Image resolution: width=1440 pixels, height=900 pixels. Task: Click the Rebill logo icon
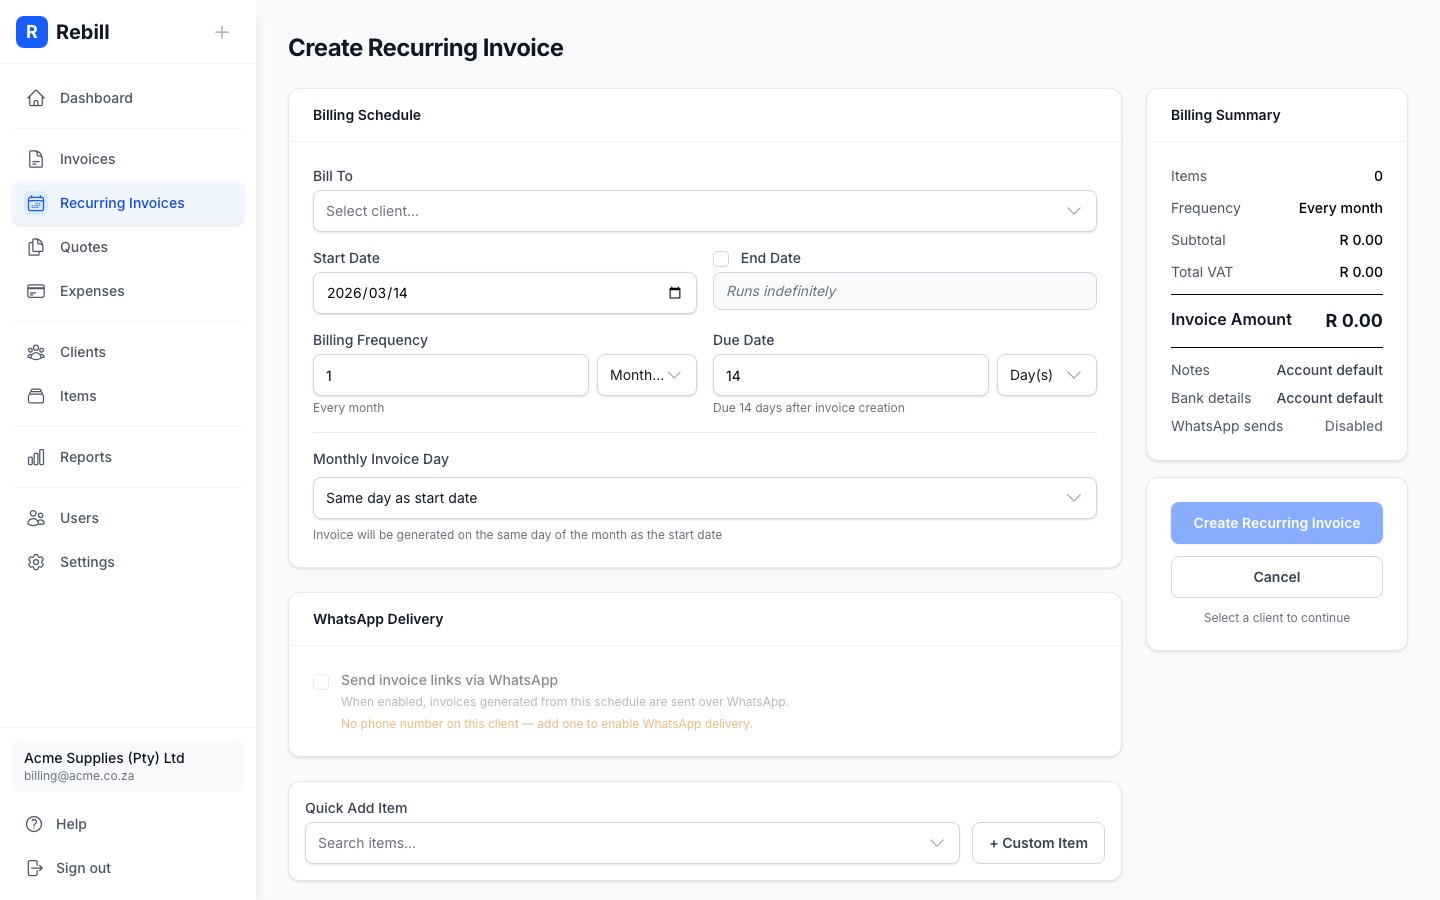(x=32, y=32)
